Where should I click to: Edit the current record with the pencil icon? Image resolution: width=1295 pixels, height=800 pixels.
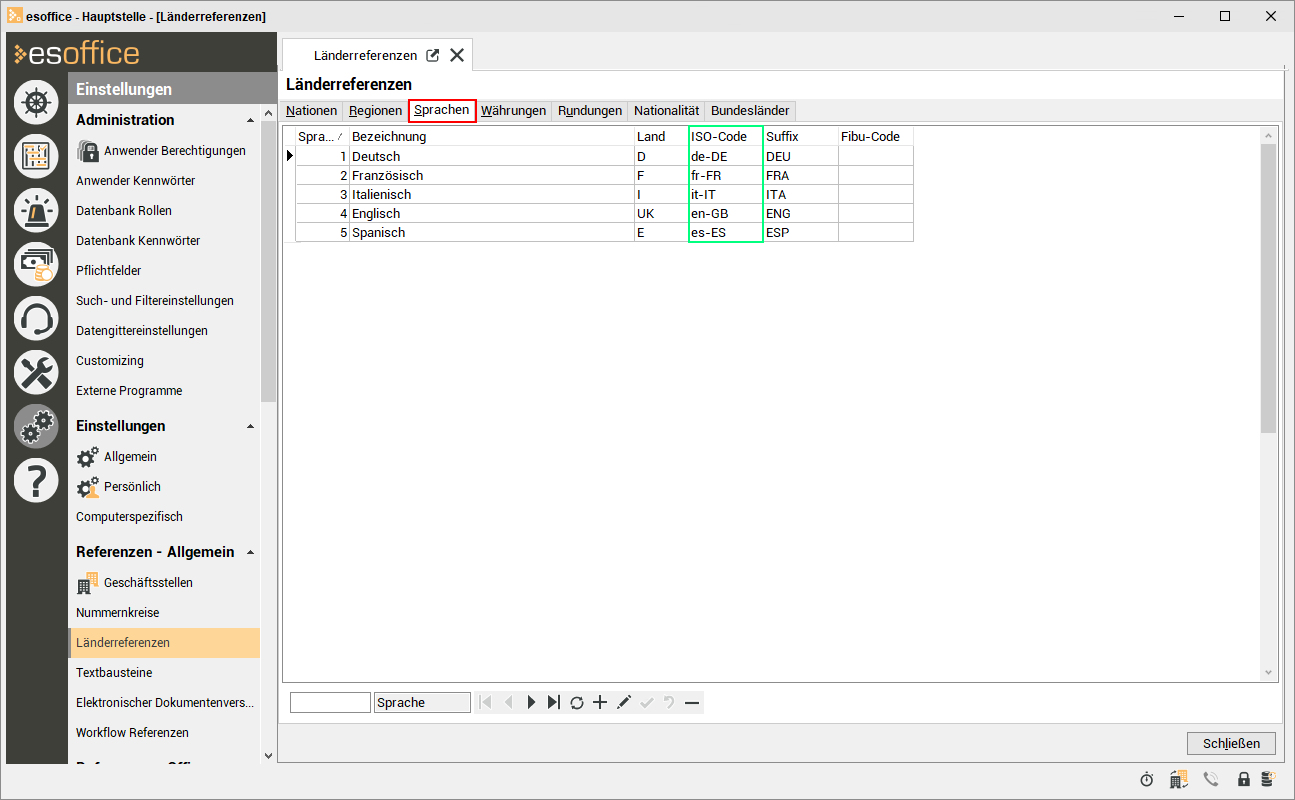click(x=624, y=703)
